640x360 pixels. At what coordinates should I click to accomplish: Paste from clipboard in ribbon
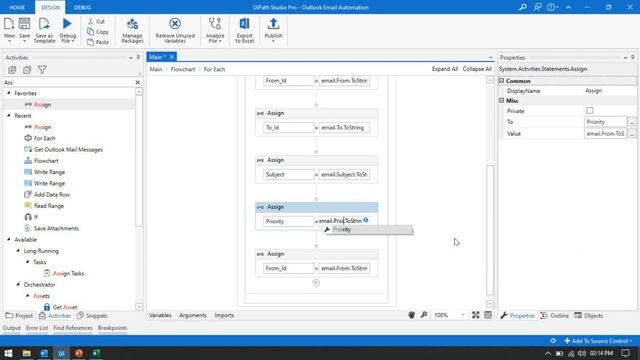click(98, 42)
